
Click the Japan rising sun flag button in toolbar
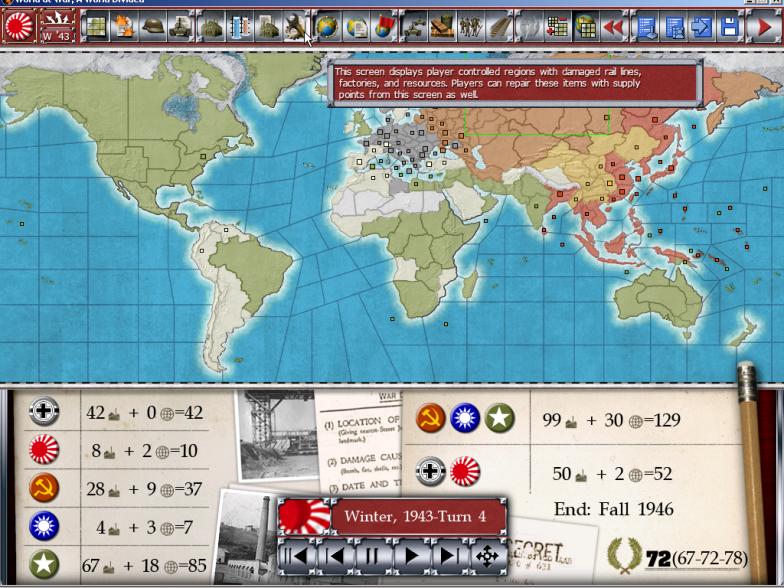tap(19, 26)
